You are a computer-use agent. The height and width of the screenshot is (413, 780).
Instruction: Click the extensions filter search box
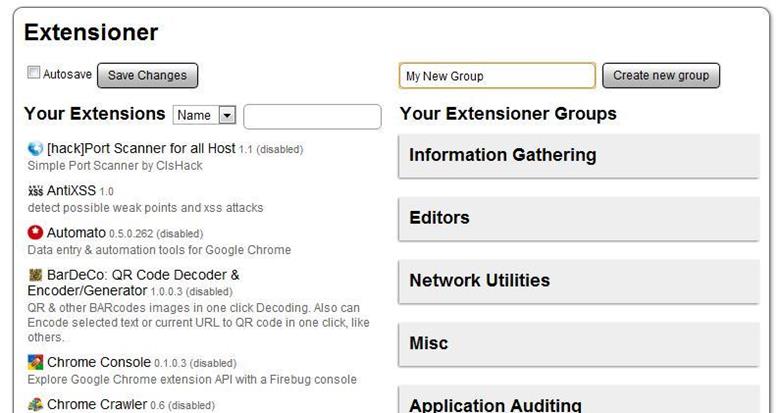[312, 116]
